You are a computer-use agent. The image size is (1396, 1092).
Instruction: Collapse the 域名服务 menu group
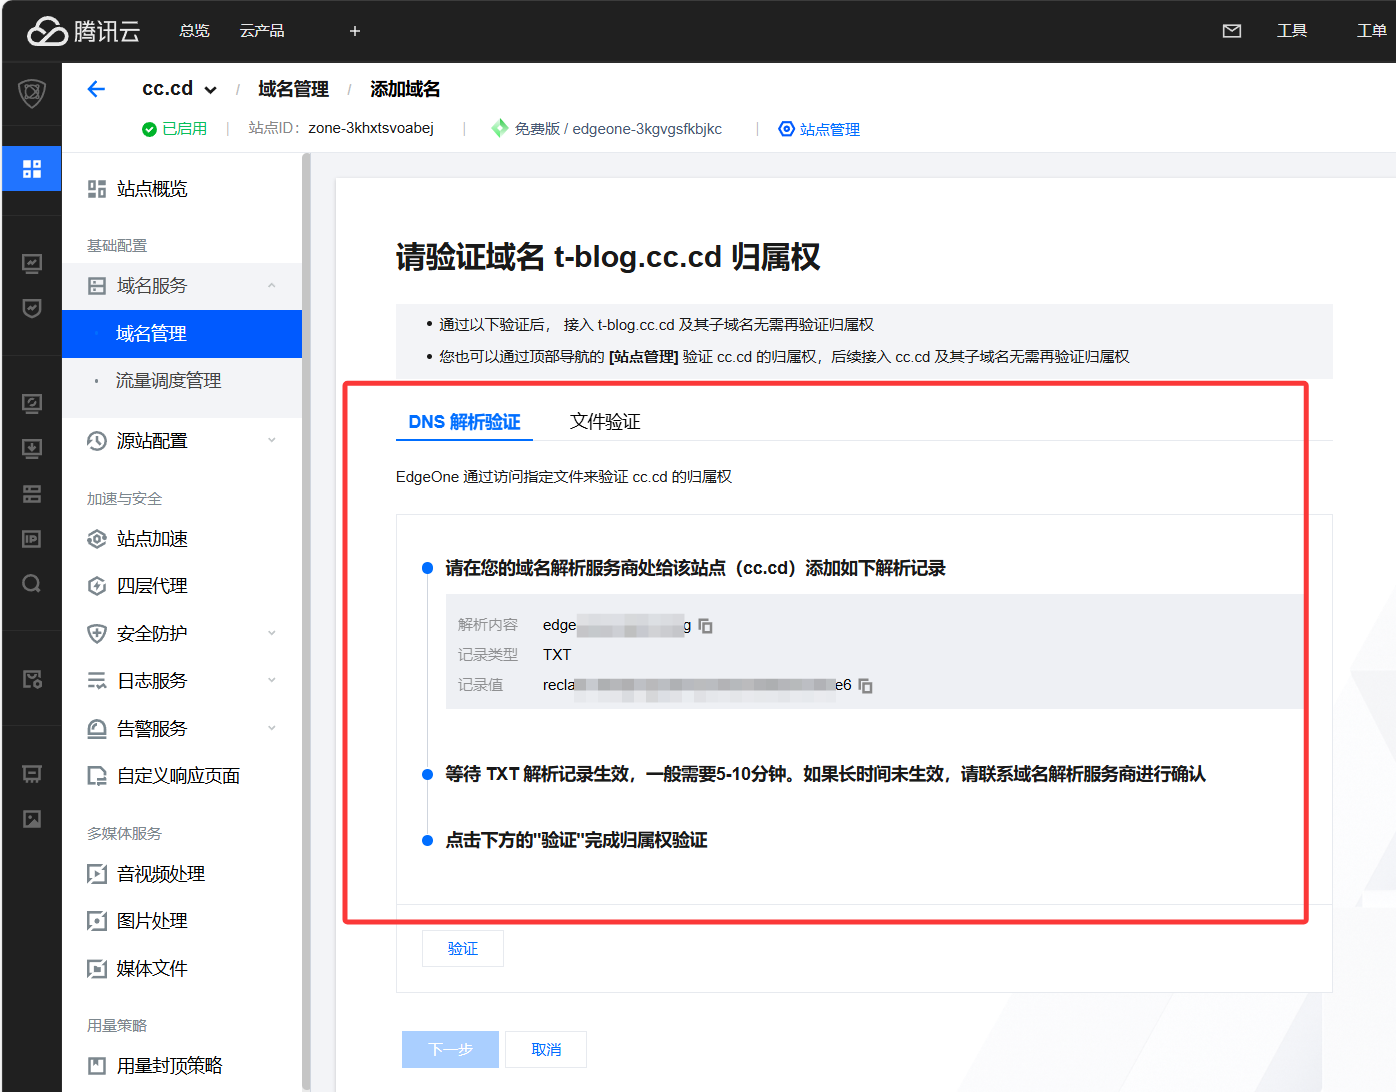(271, 286)
